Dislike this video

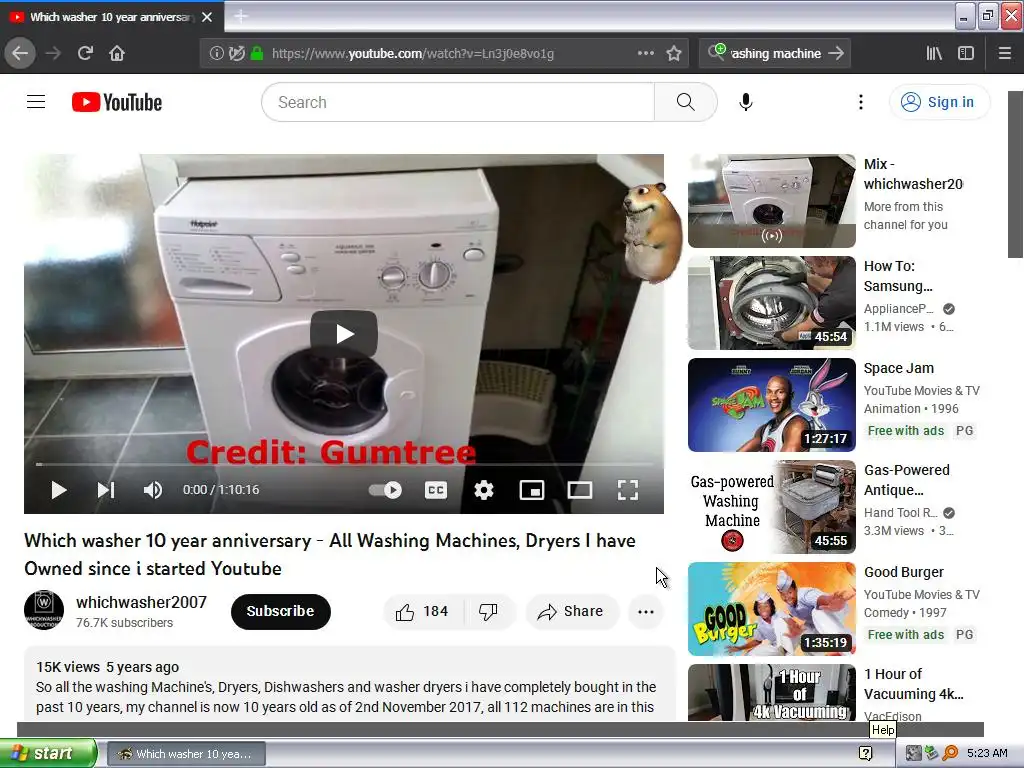488,611
